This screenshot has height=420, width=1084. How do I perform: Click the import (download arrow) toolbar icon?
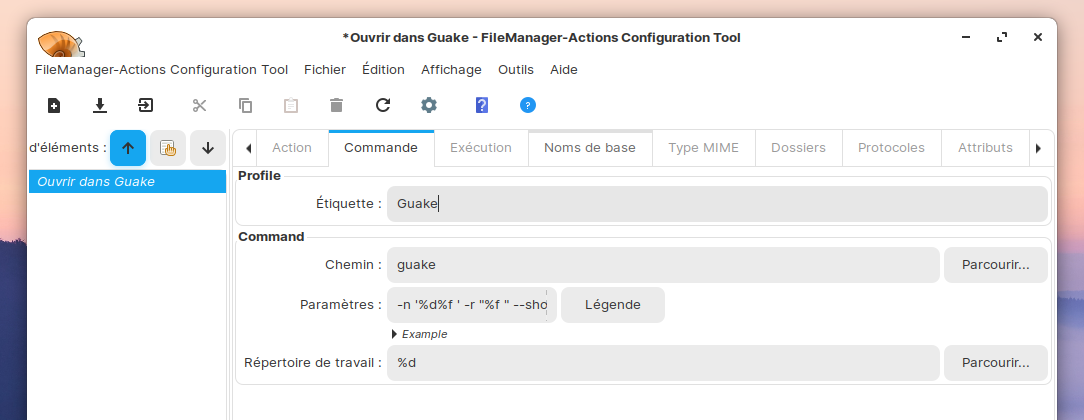(x=100, y=105)
